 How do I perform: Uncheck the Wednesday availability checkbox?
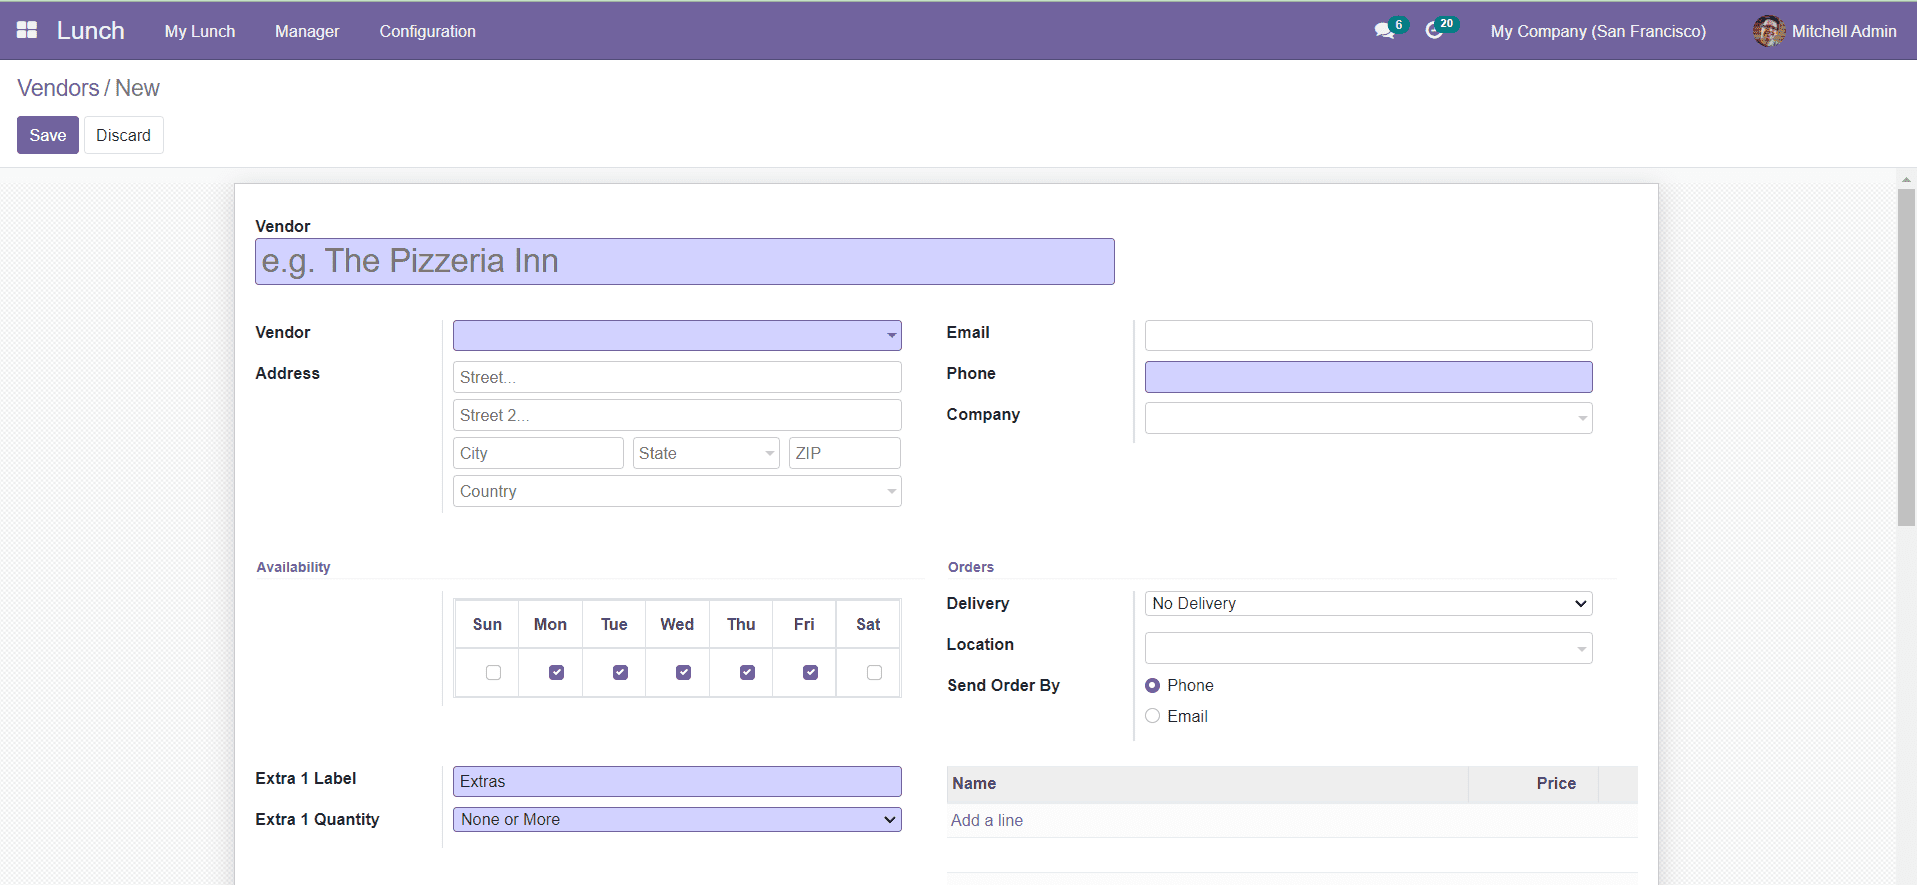click(x=684, y=673)
